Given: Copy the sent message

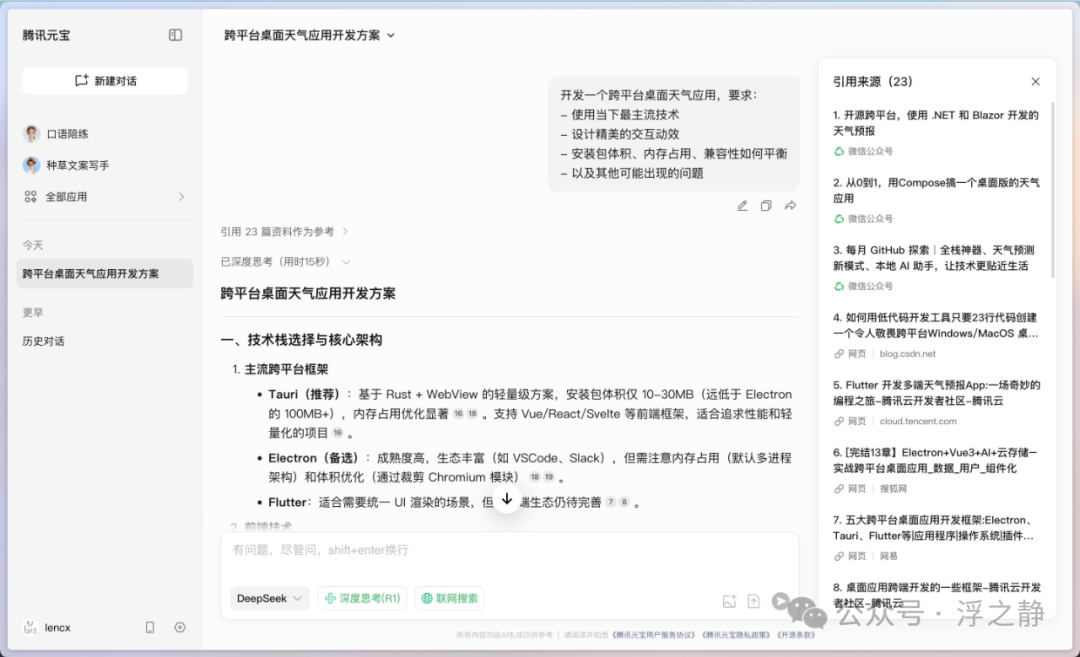Looking at the screenshot, I should [x=766, y=205].
